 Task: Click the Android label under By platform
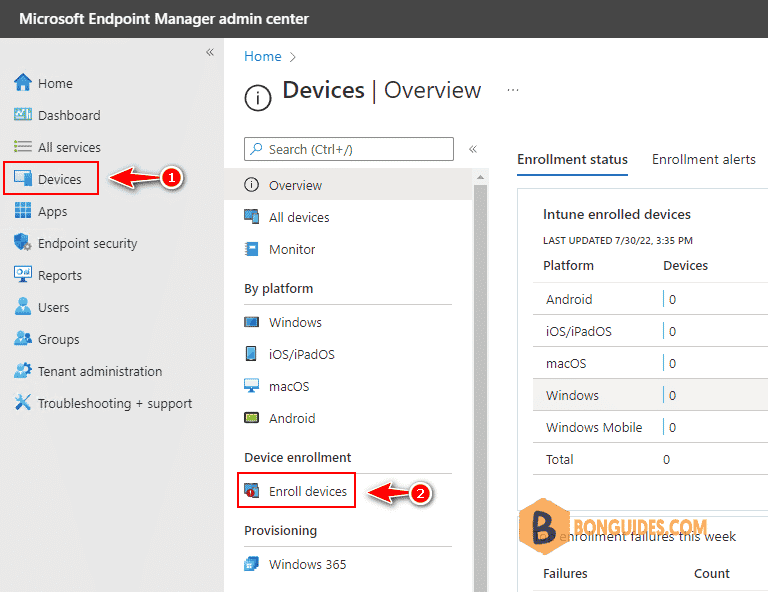pos(292,418)
